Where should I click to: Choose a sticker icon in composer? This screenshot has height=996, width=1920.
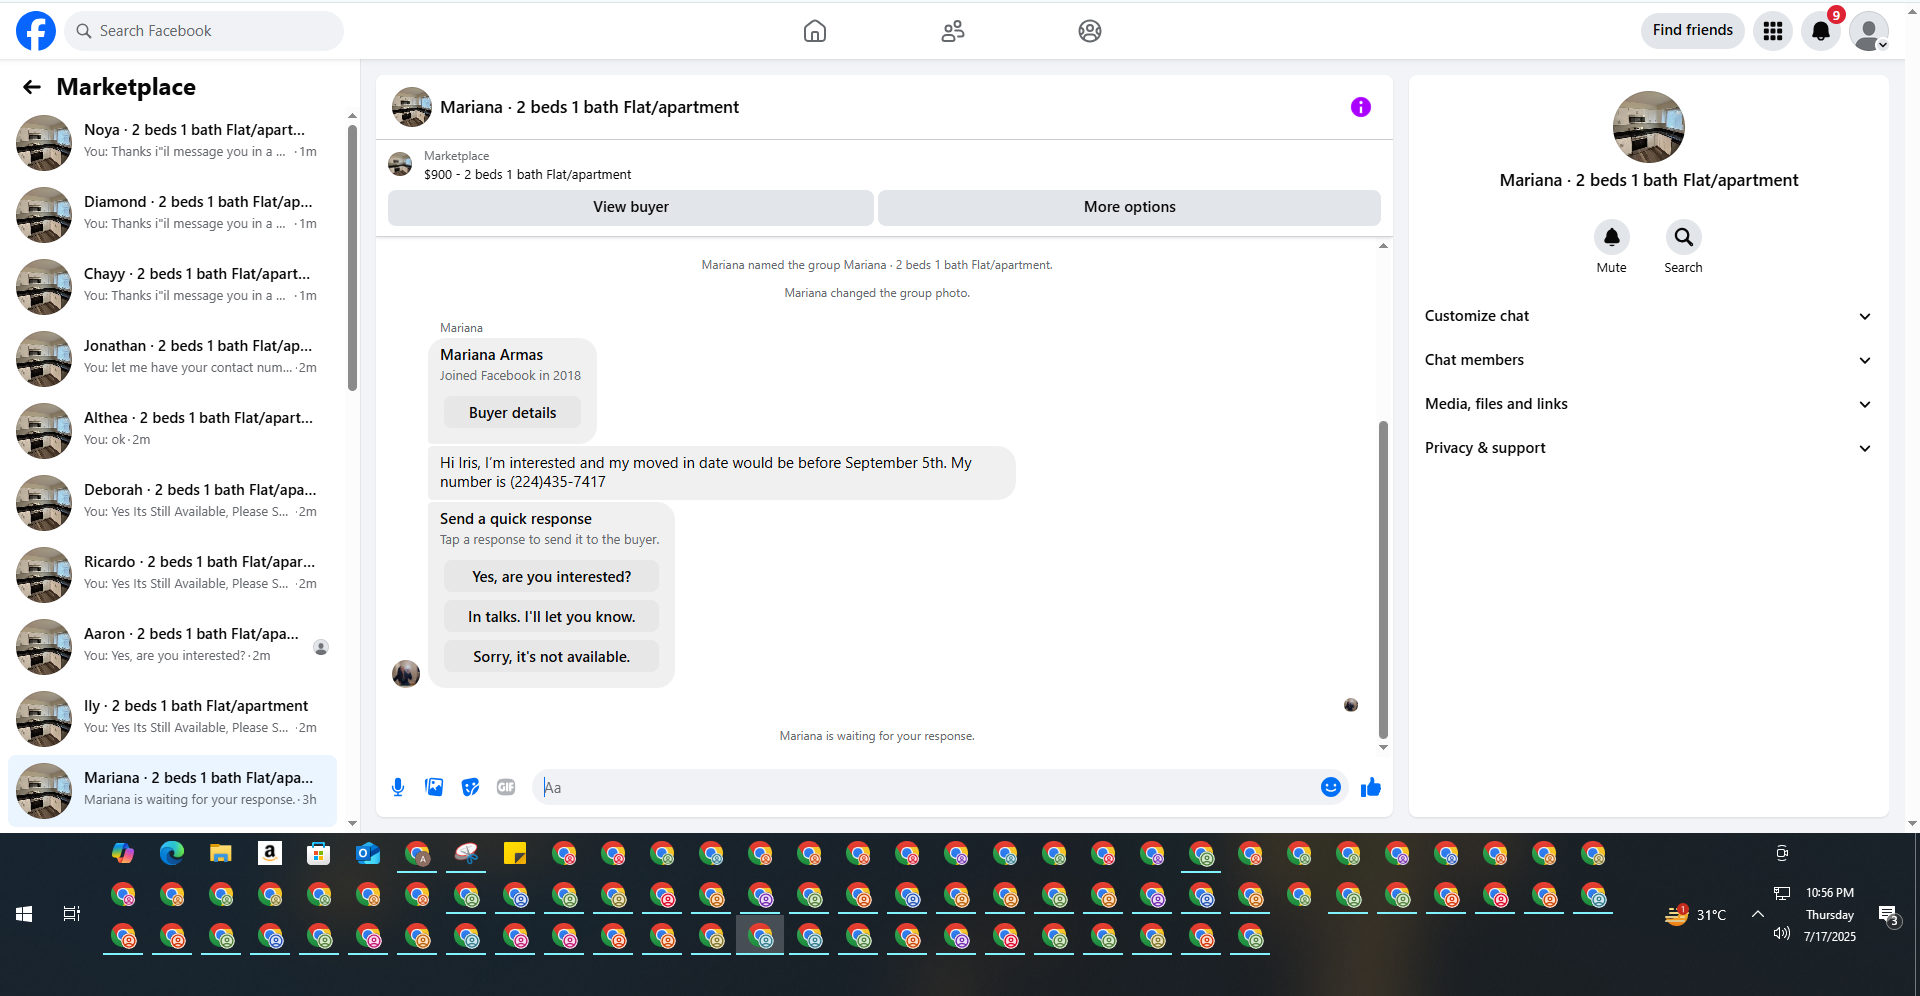[x=470, y=787]
